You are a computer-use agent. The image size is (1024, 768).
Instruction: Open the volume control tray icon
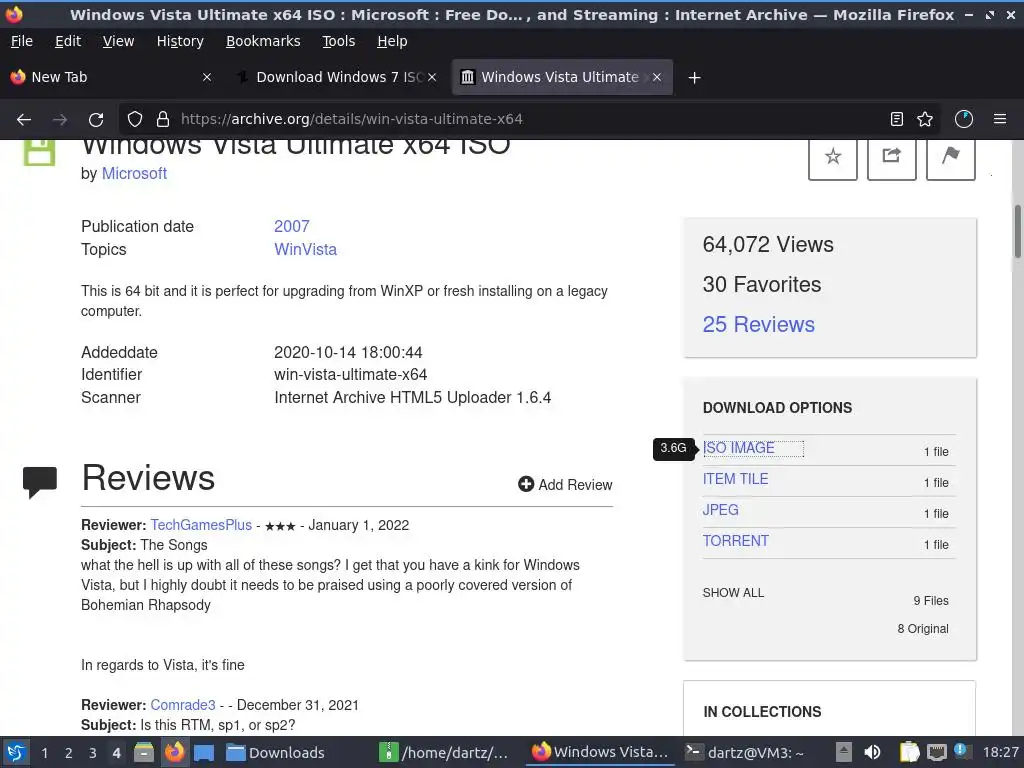pos(872,752)
